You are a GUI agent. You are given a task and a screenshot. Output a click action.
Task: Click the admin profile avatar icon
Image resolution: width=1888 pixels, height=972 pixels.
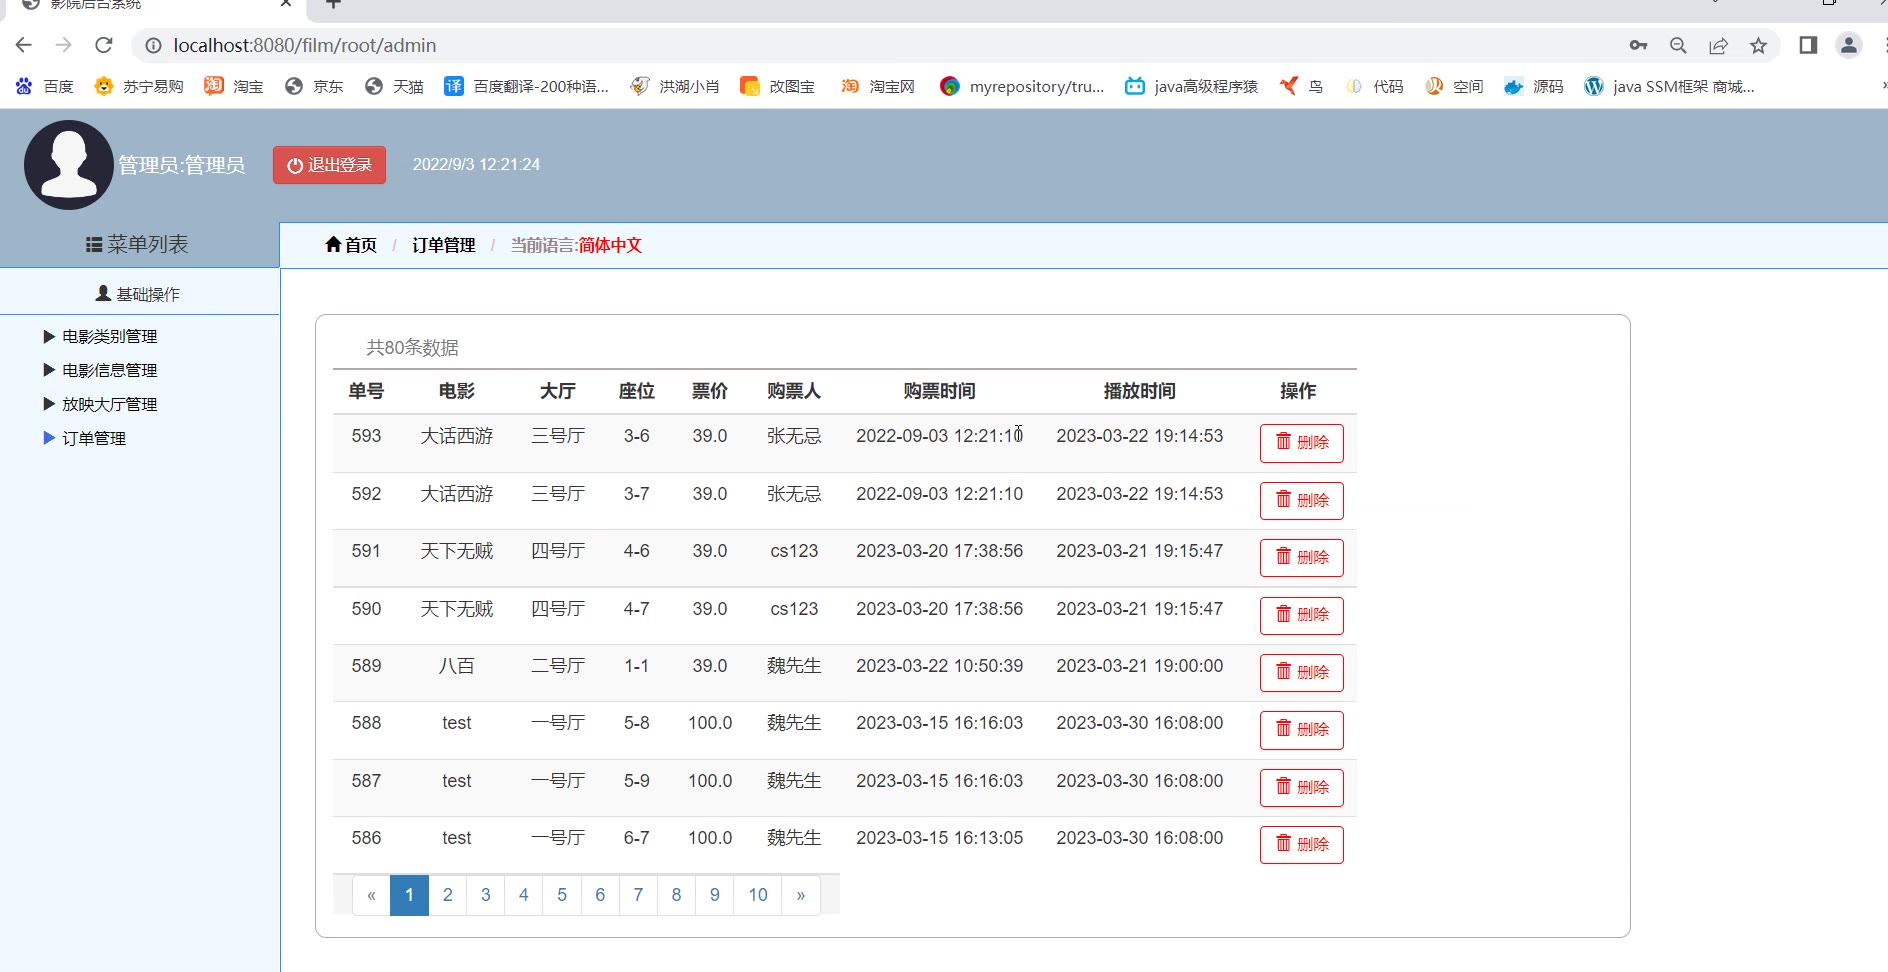tap(68, 165)
